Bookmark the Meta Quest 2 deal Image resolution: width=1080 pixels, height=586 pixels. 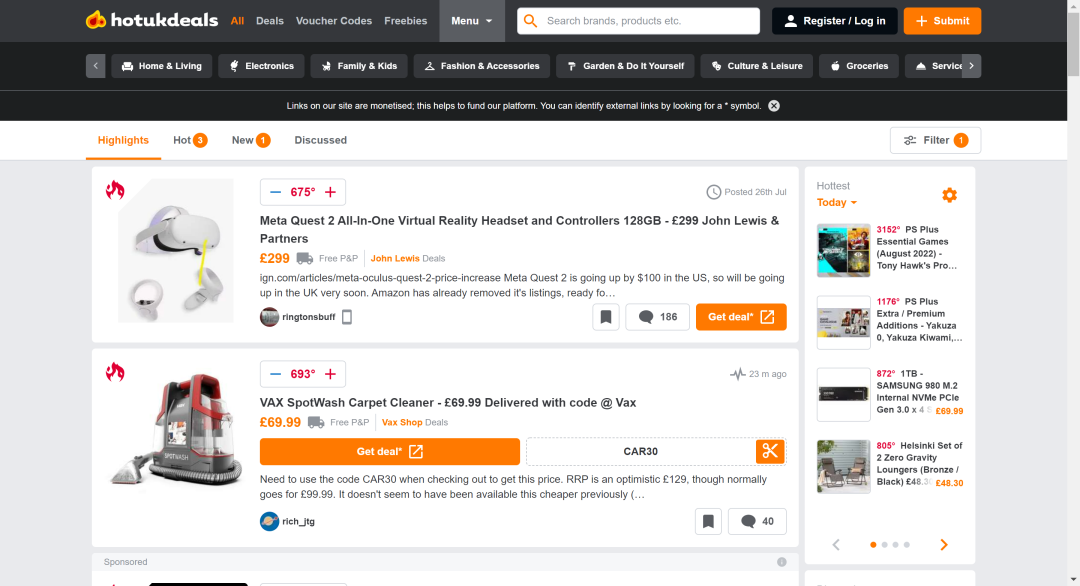click(x=606, y=317)
